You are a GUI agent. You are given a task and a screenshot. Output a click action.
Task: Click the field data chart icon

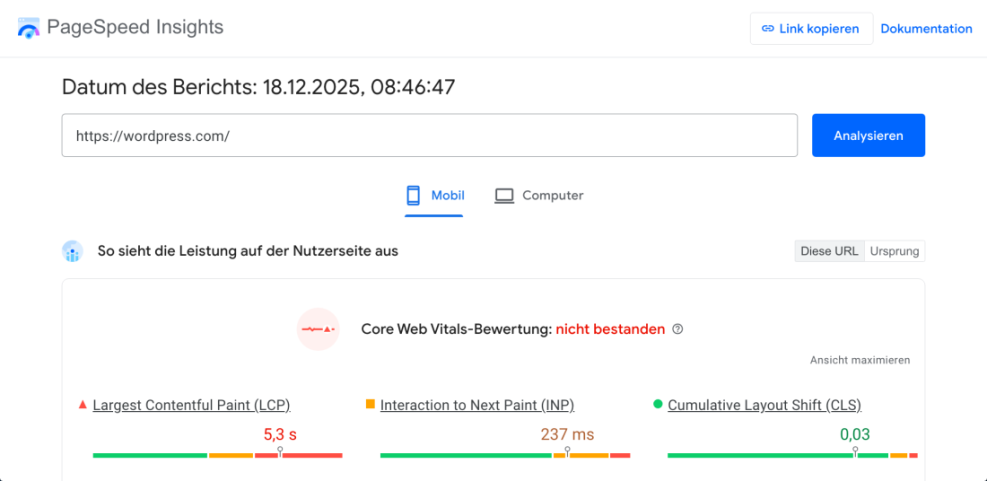[x=72, y=251]
